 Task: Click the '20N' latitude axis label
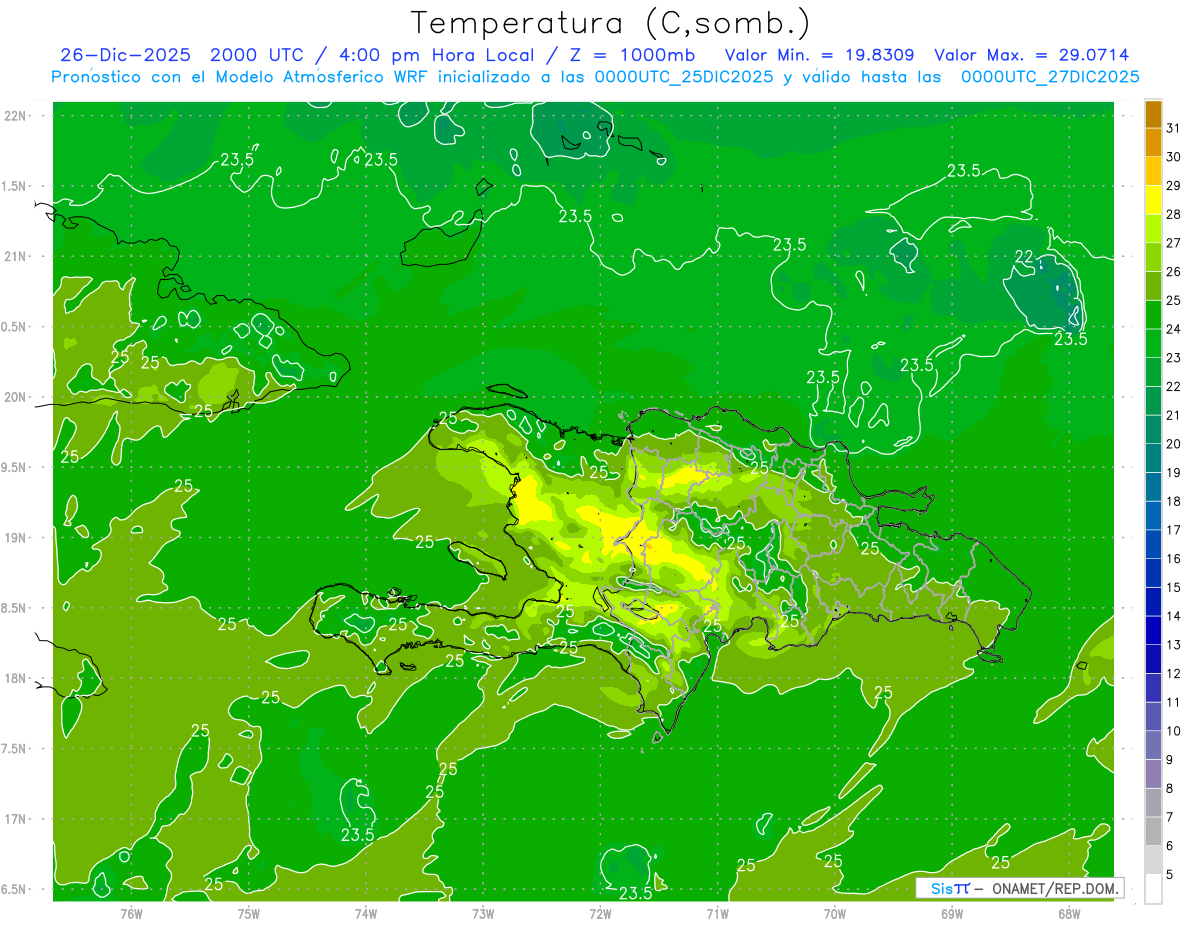click(17, 397)
